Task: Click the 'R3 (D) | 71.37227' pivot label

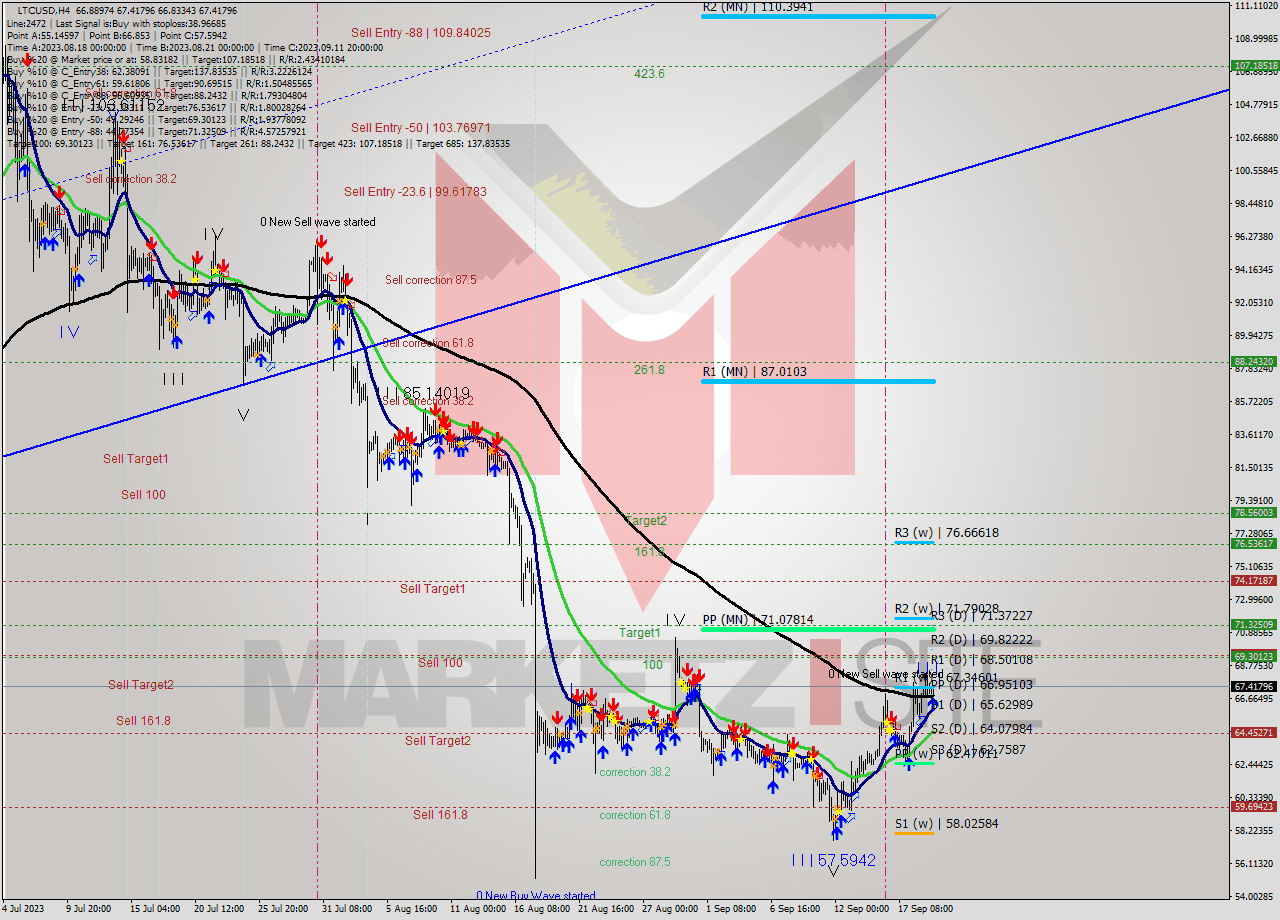Action: (981, 616)
